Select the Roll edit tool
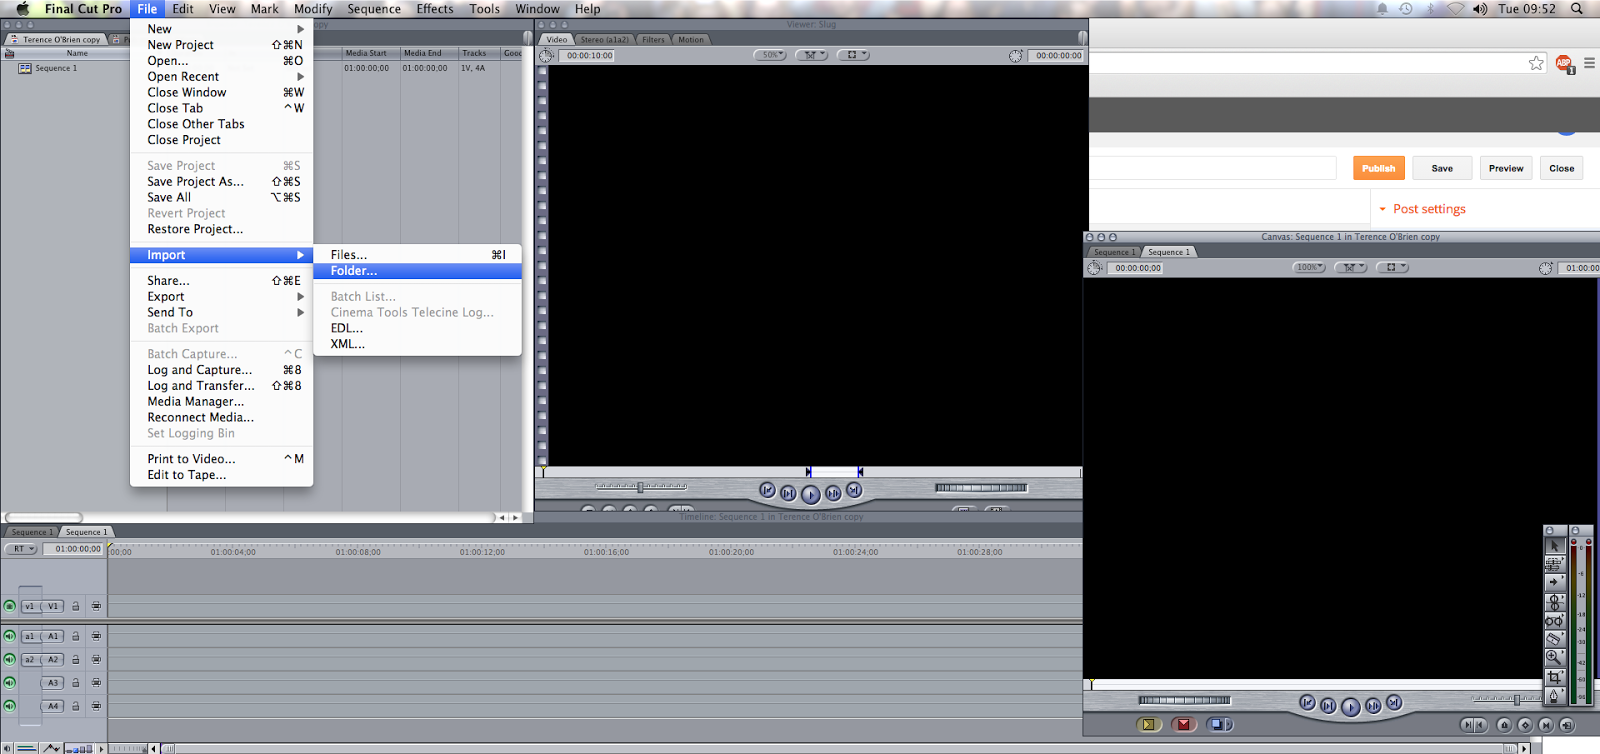This screenshot has width=1600, height=754. (1555, 602)
